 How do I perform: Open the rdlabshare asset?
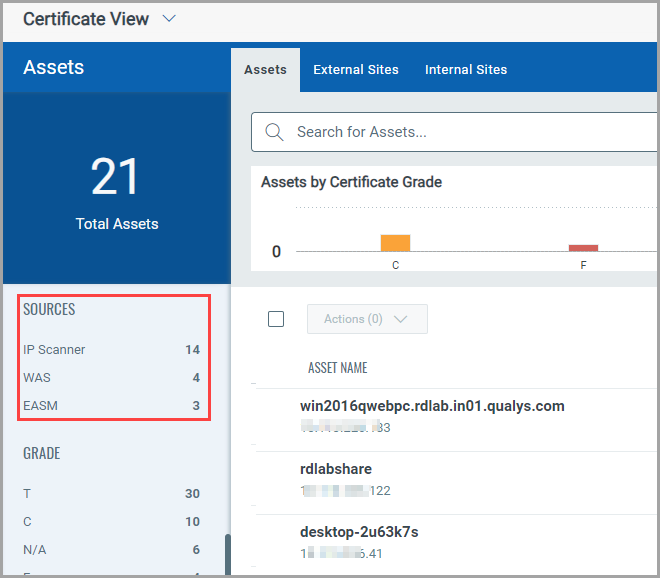coord(335,469)
